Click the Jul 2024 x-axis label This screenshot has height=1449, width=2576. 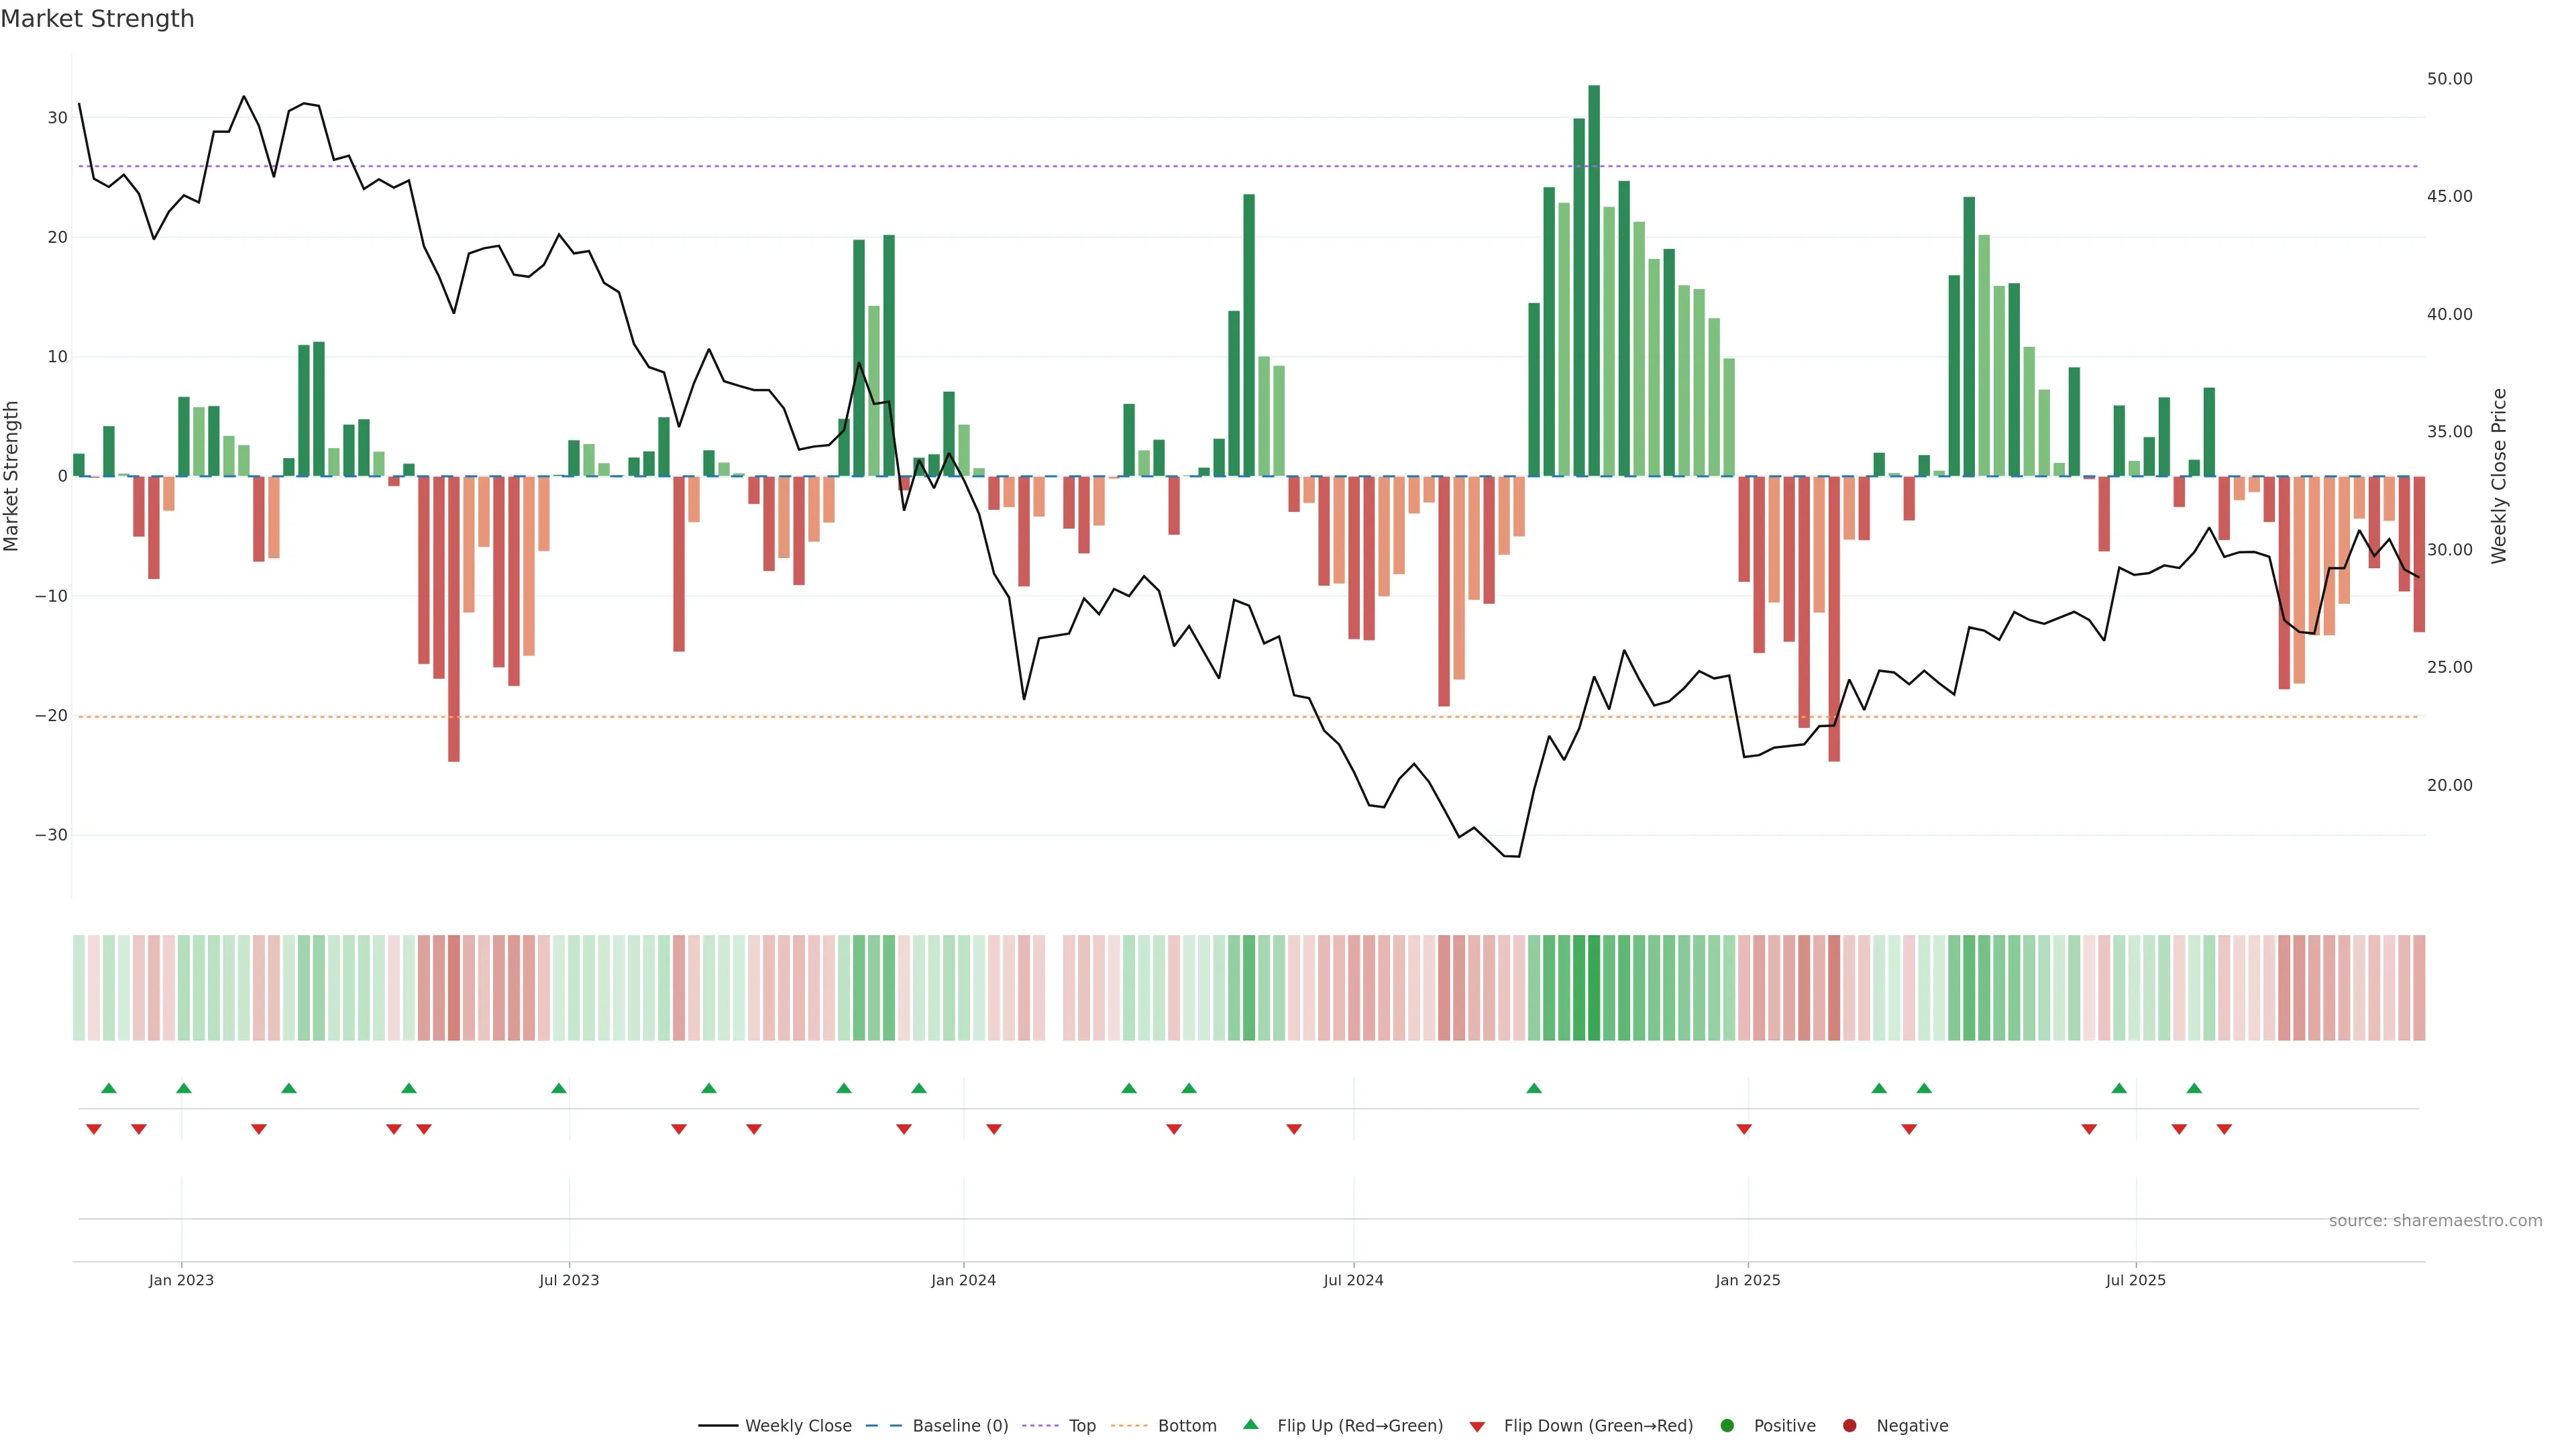pos(1353,1280)
